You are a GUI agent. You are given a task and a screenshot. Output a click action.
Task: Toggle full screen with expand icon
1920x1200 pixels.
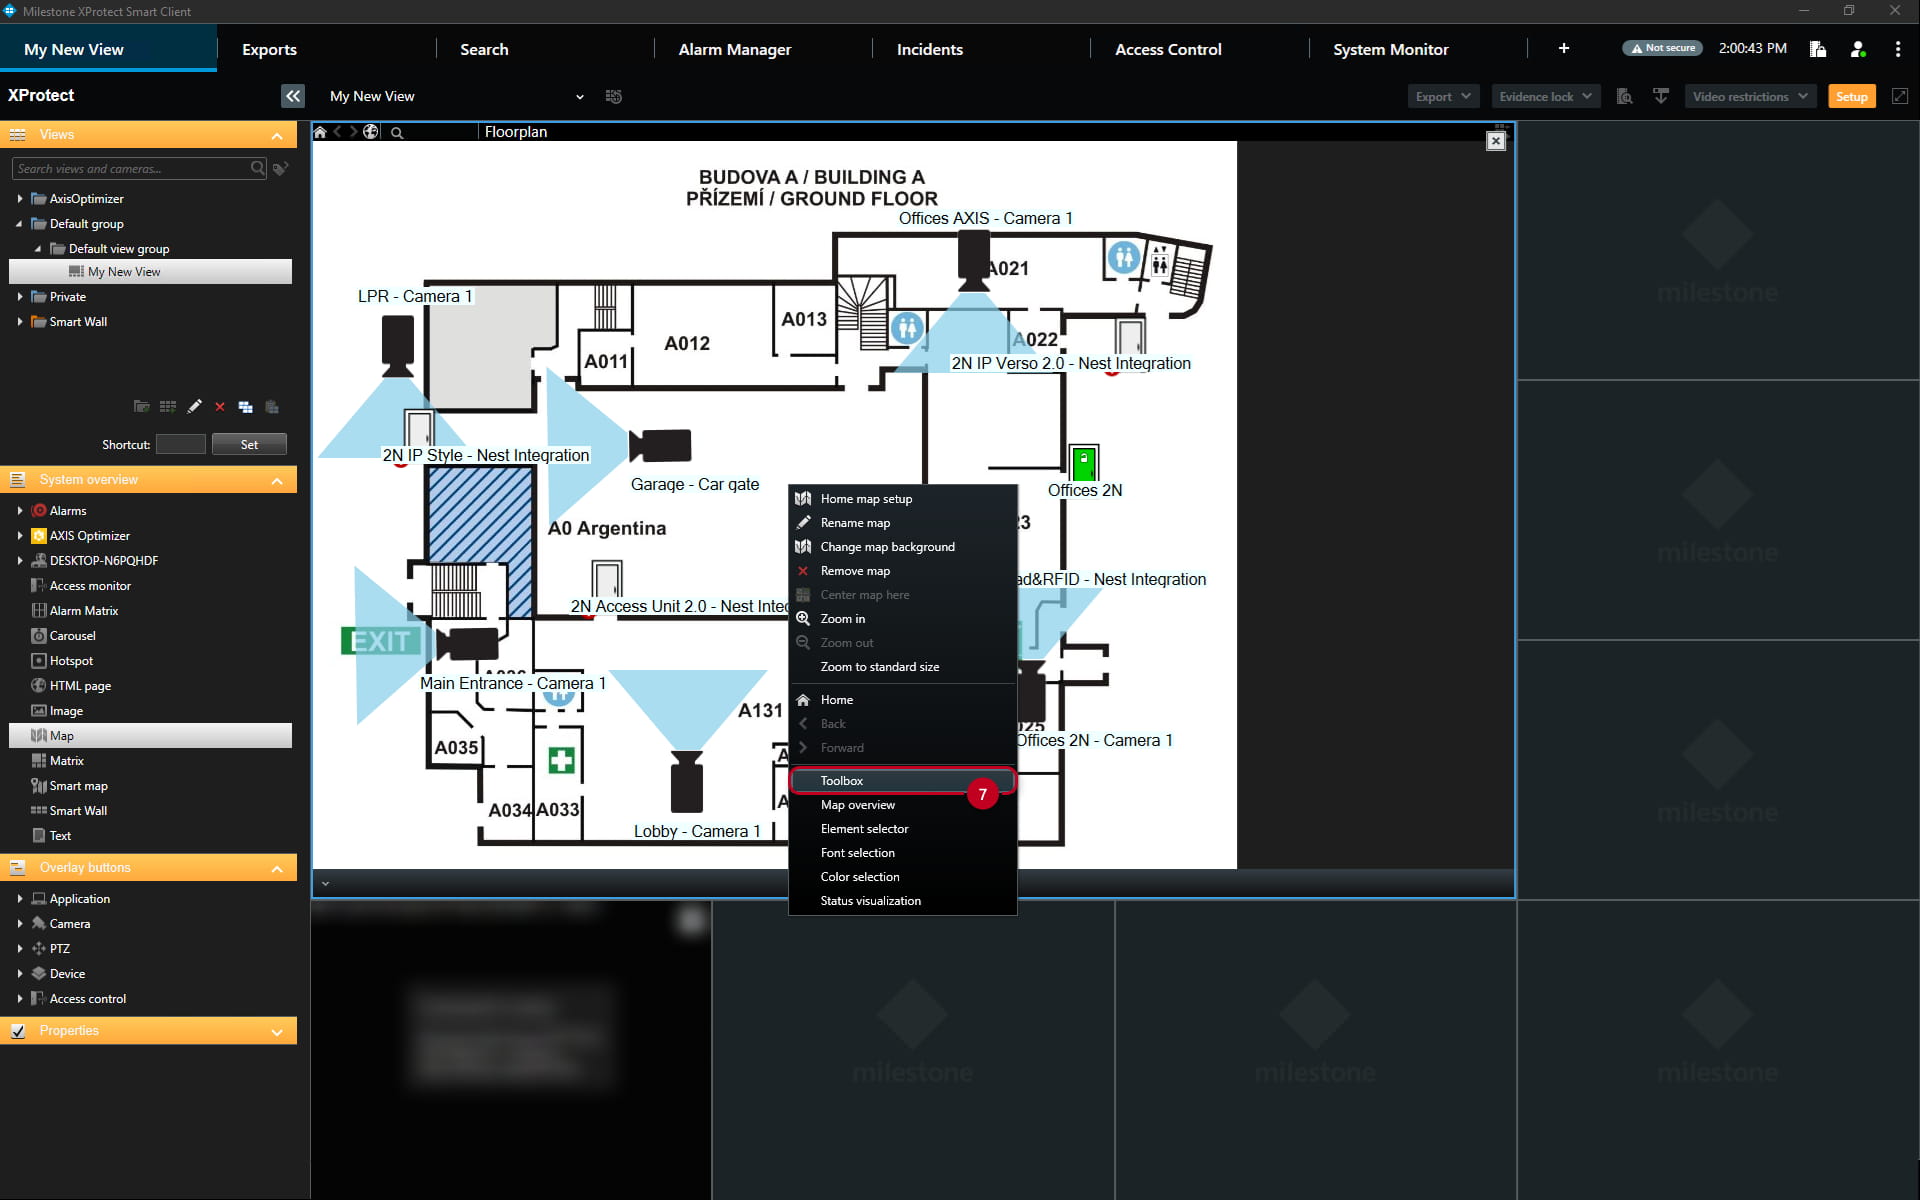[x=1900, y=97]
